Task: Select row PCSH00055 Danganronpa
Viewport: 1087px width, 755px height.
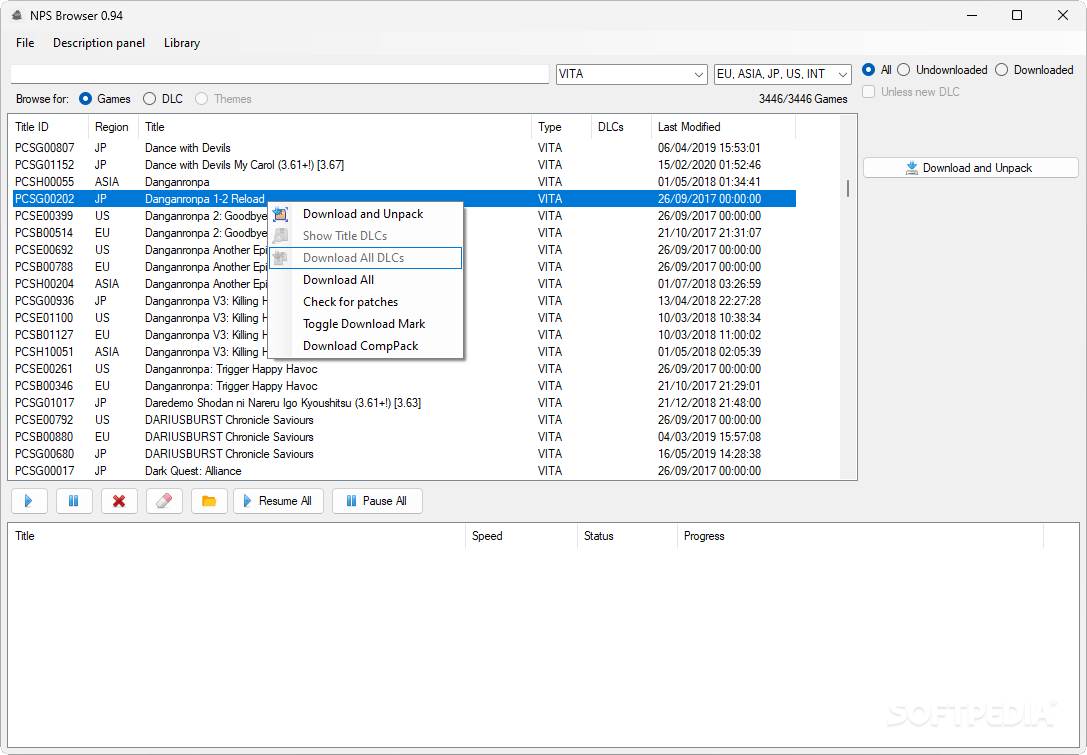Action: pyautogui.click(x=404, y=182)
